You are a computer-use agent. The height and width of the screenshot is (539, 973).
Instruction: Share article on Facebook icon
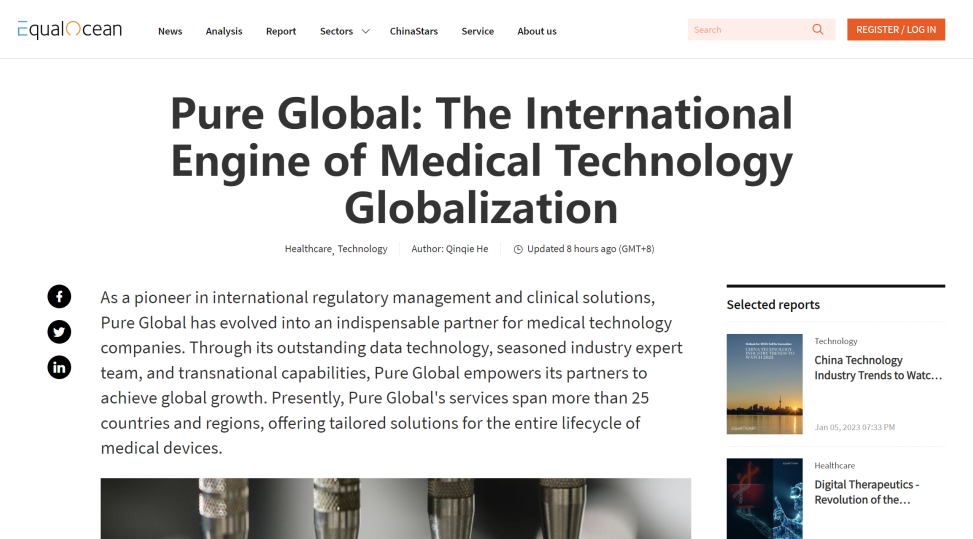(x=59, y=296)
